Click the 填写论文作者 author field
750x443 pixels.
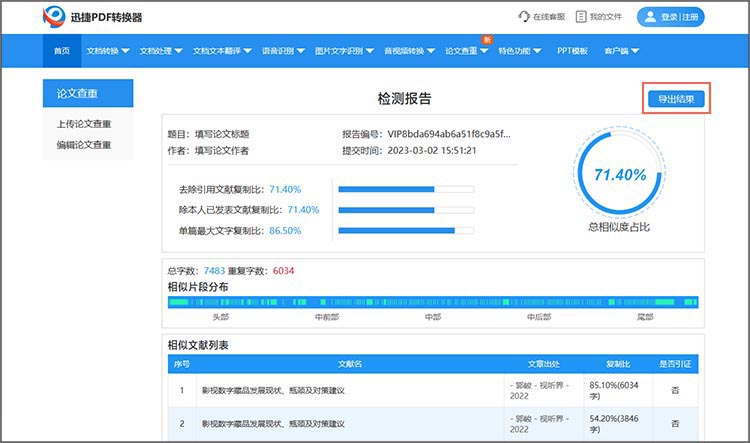point(222,151)
